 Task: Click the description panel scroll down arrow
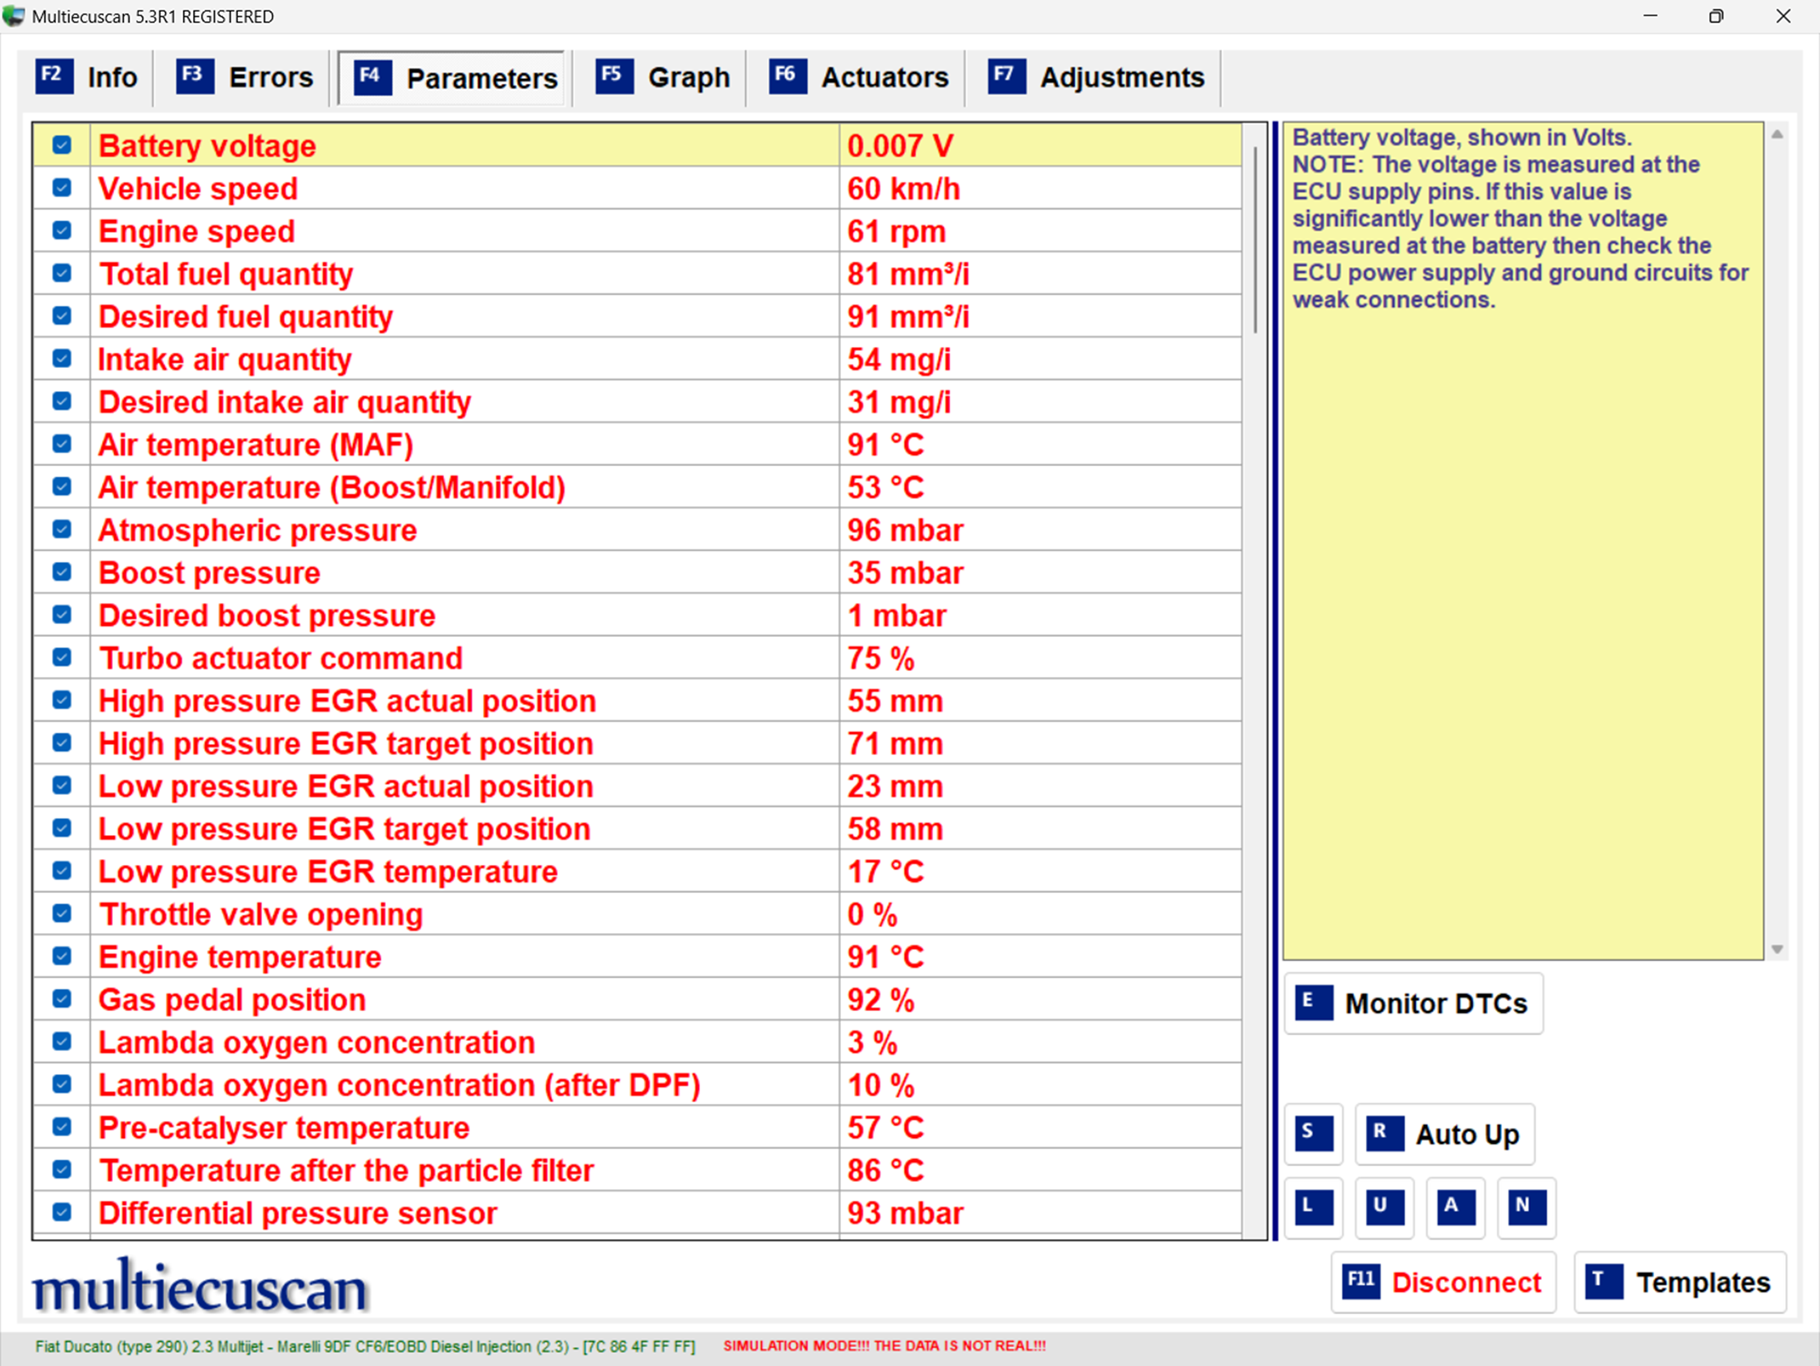(1777, 949)
